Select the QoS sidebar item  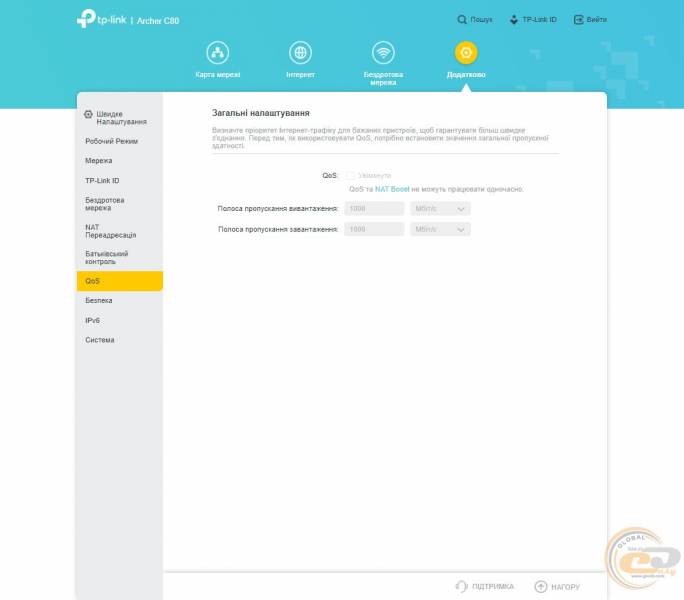[x=120, y=281]
